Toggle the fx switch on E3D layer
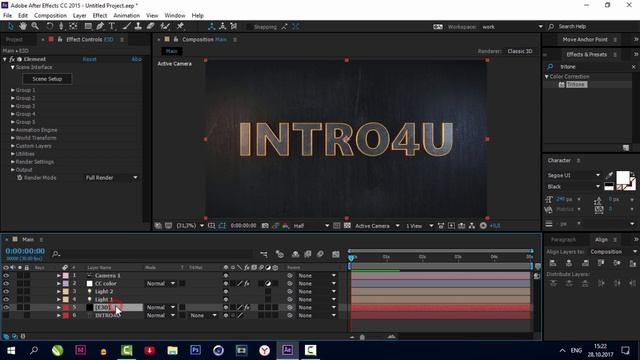 [x=247, y=307]
